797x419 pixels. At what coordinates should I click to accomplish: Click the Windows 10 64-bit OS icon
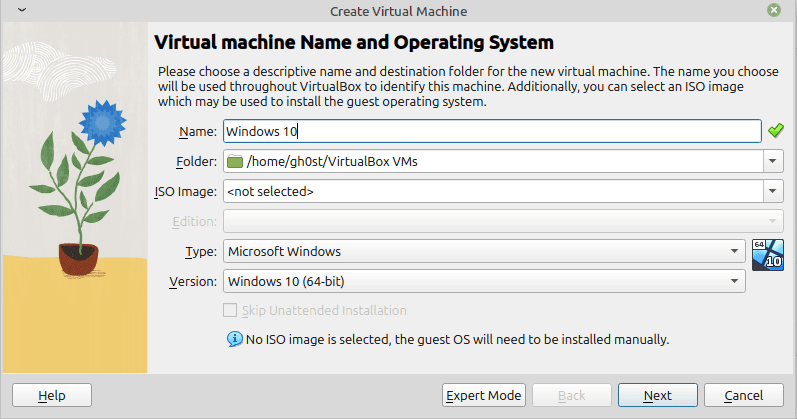click(768, 255)
